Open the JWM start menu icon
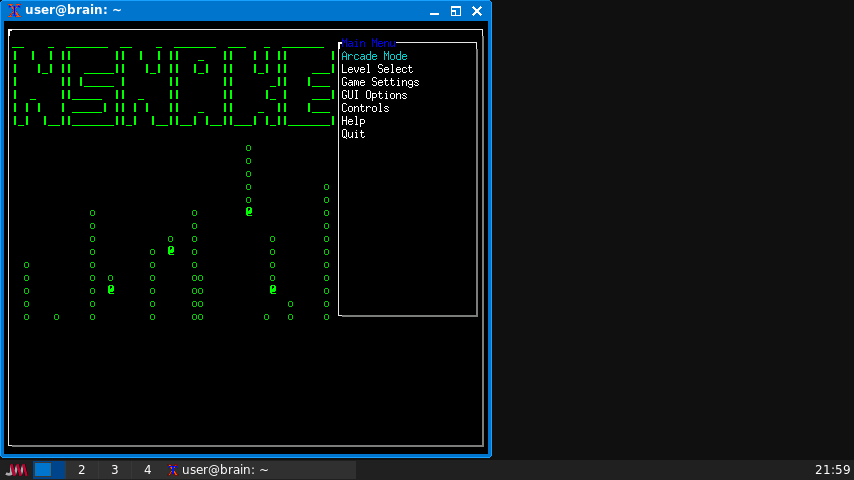The image size is (854, 480). [16, 470]
